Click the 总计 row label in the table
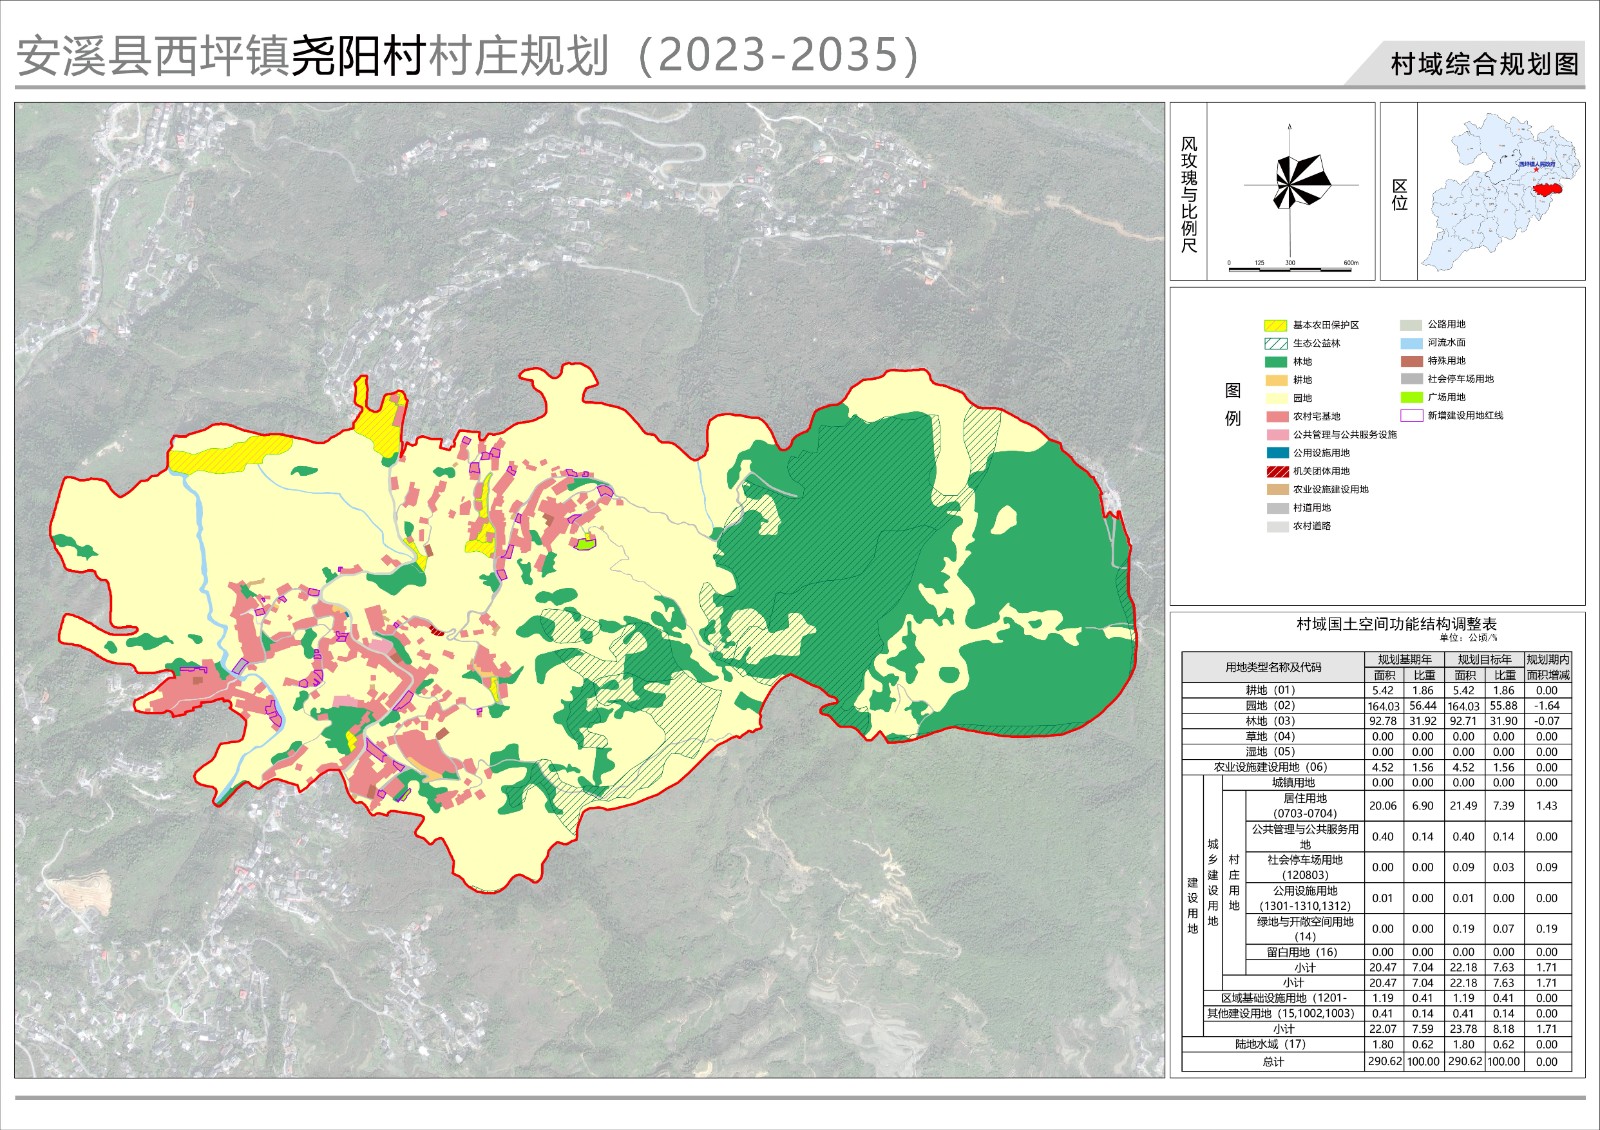The height and width of the screenshot is (1130, 1600). pos(1272,1061)
